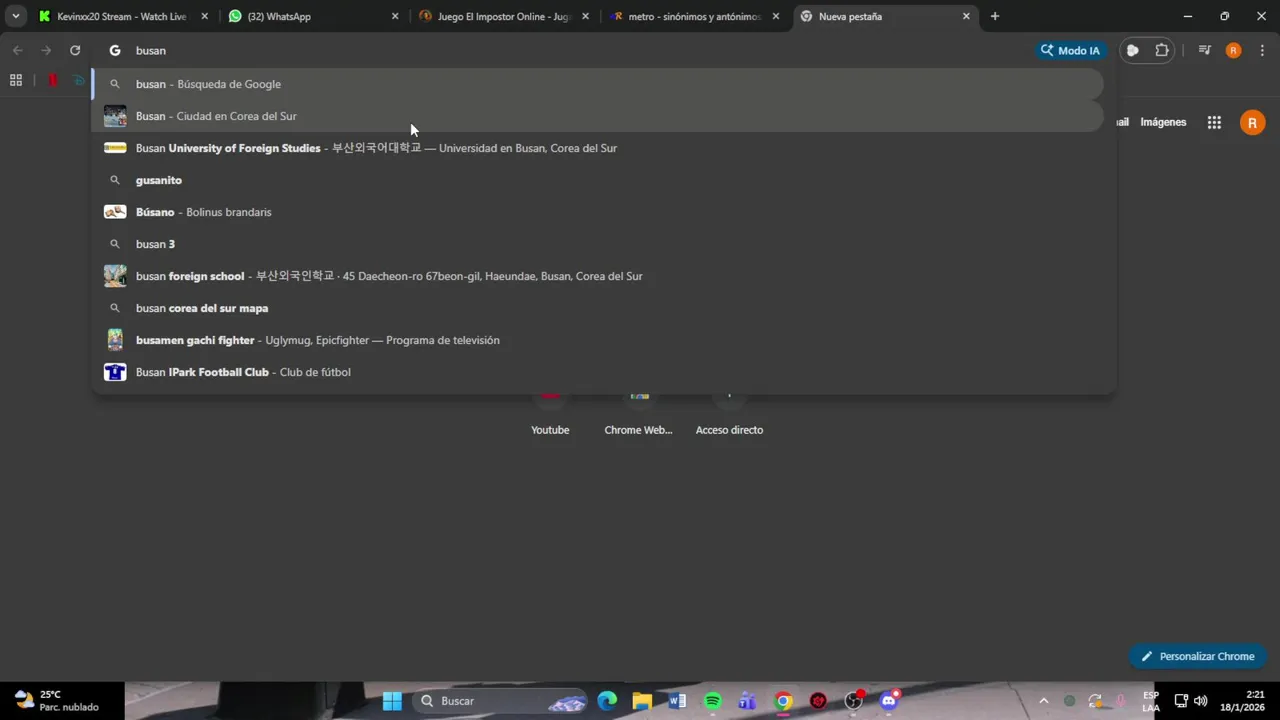Viewport: 1280px width, 720px height.
Task: Select 'Busan - Ciudad en Corea del Sur' suggestion
Action: [x=598, y=116]
